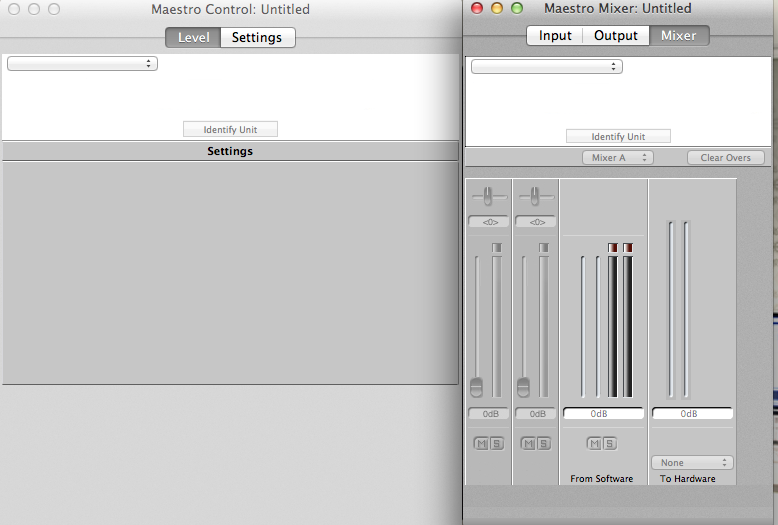The width and height of the screenshot is (778, 525).
Task: Open the Input tab in Maestro Mixer
Action: (x=555, y=36)
